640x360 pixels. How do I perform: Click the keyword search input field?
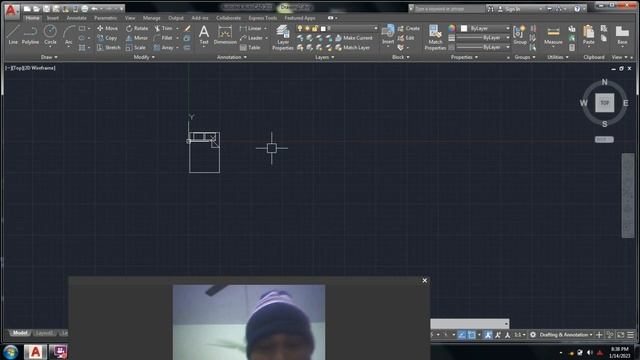pyautogui.click(x=449, y=9)
